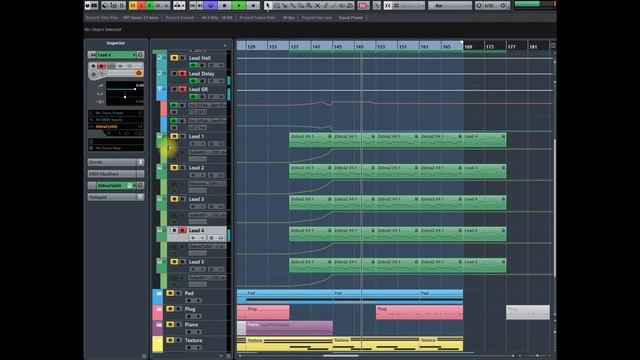Screen dimensions: 640x360
Task: Unmute the Piano track
Action: click(170, 324)
